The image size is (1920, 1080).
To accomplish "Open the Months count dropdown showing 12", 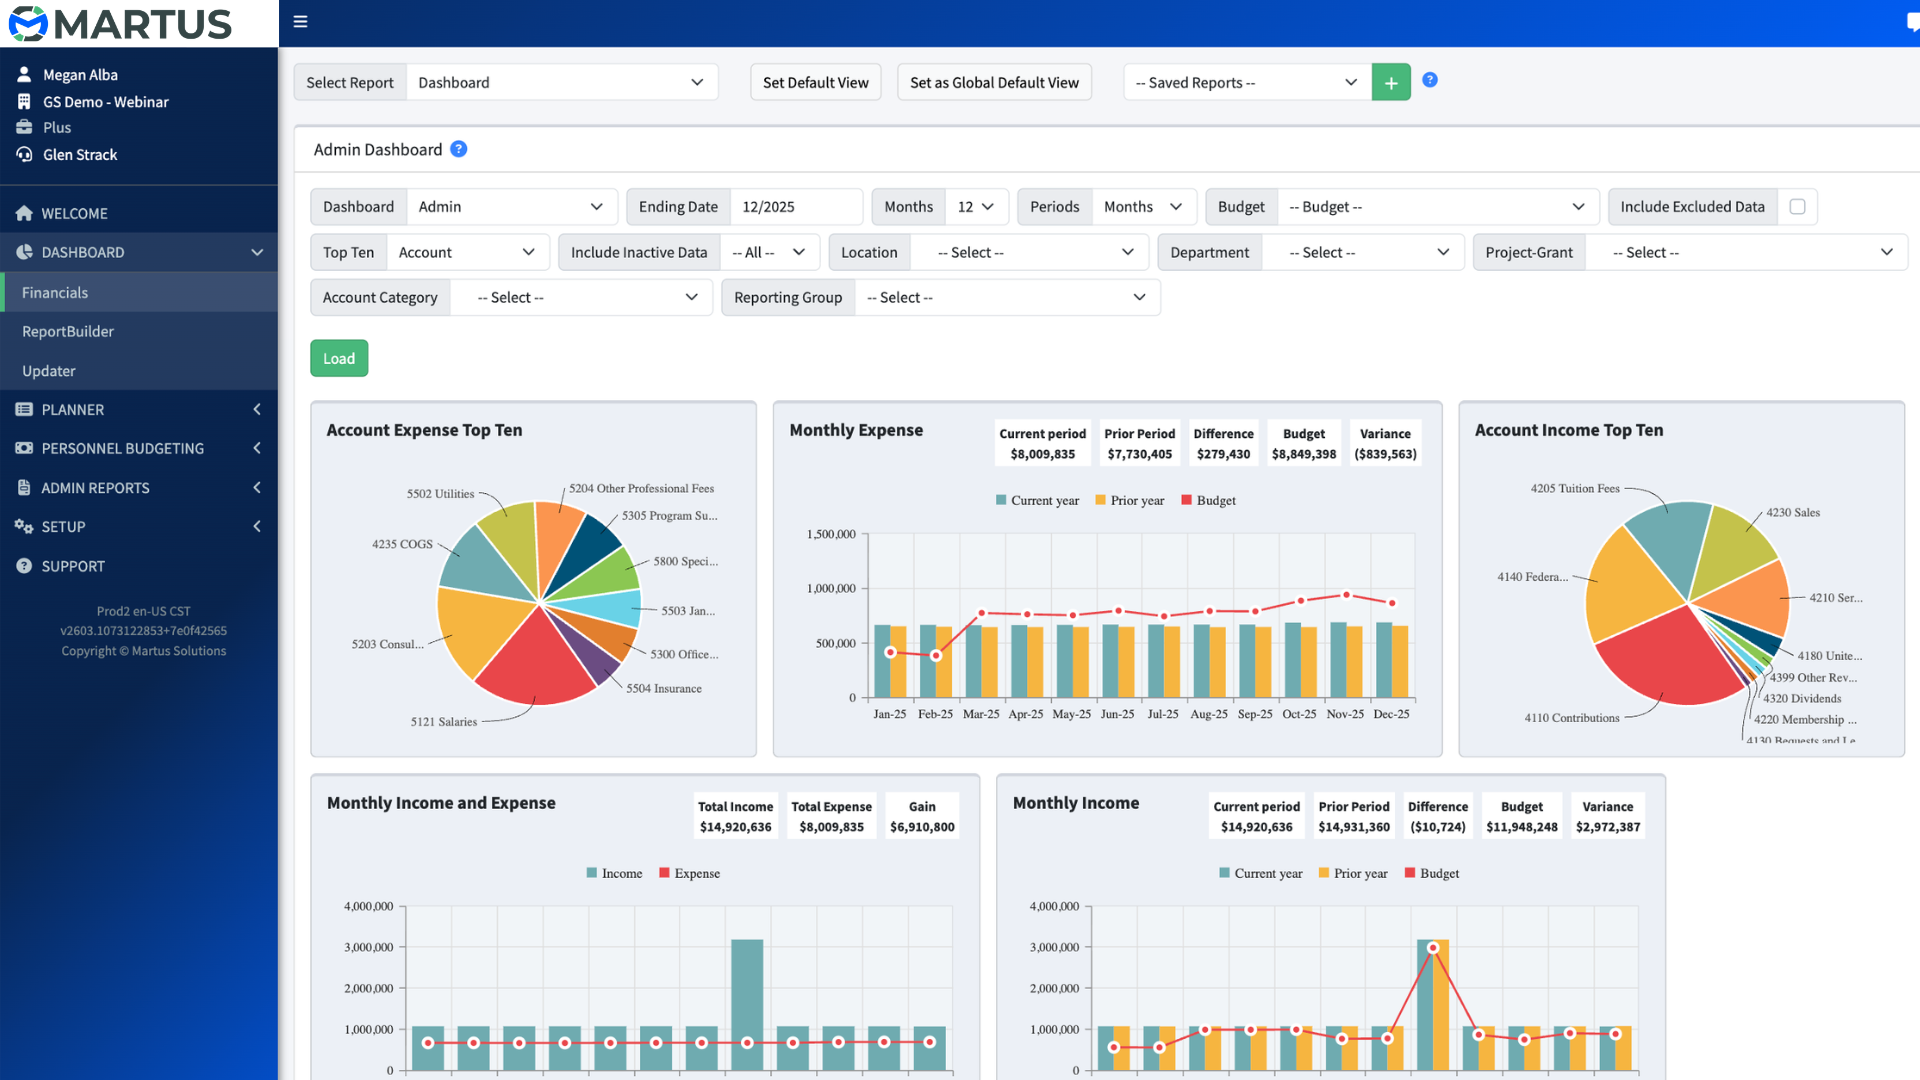I will click(x=976, y=206).
